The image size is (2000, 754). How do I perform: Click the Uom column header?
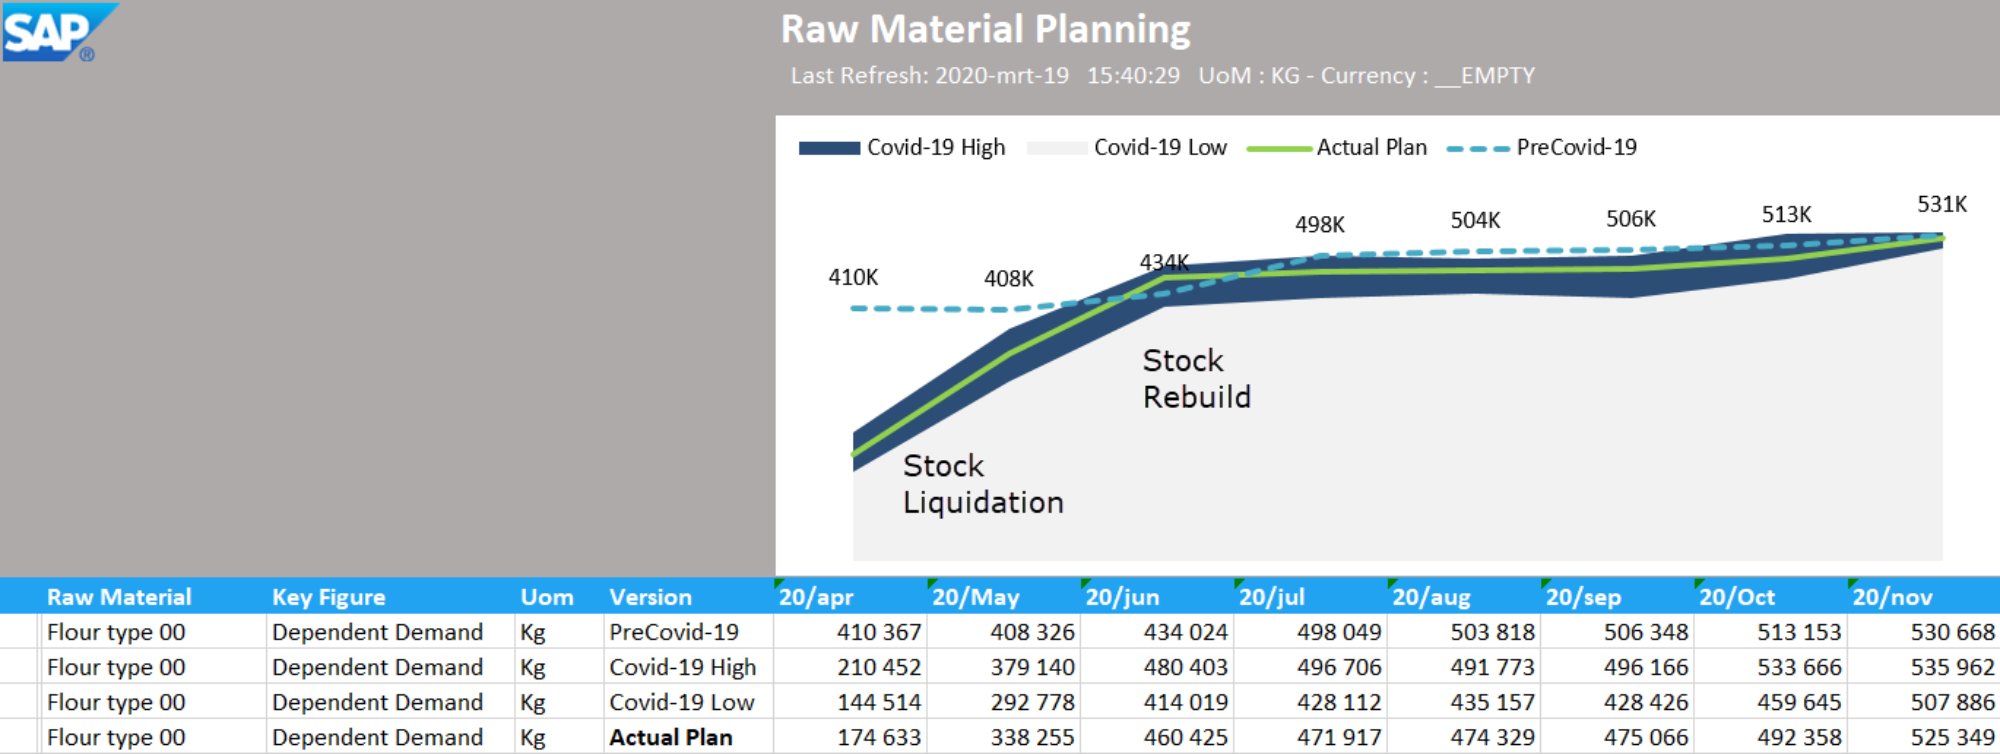546,597
